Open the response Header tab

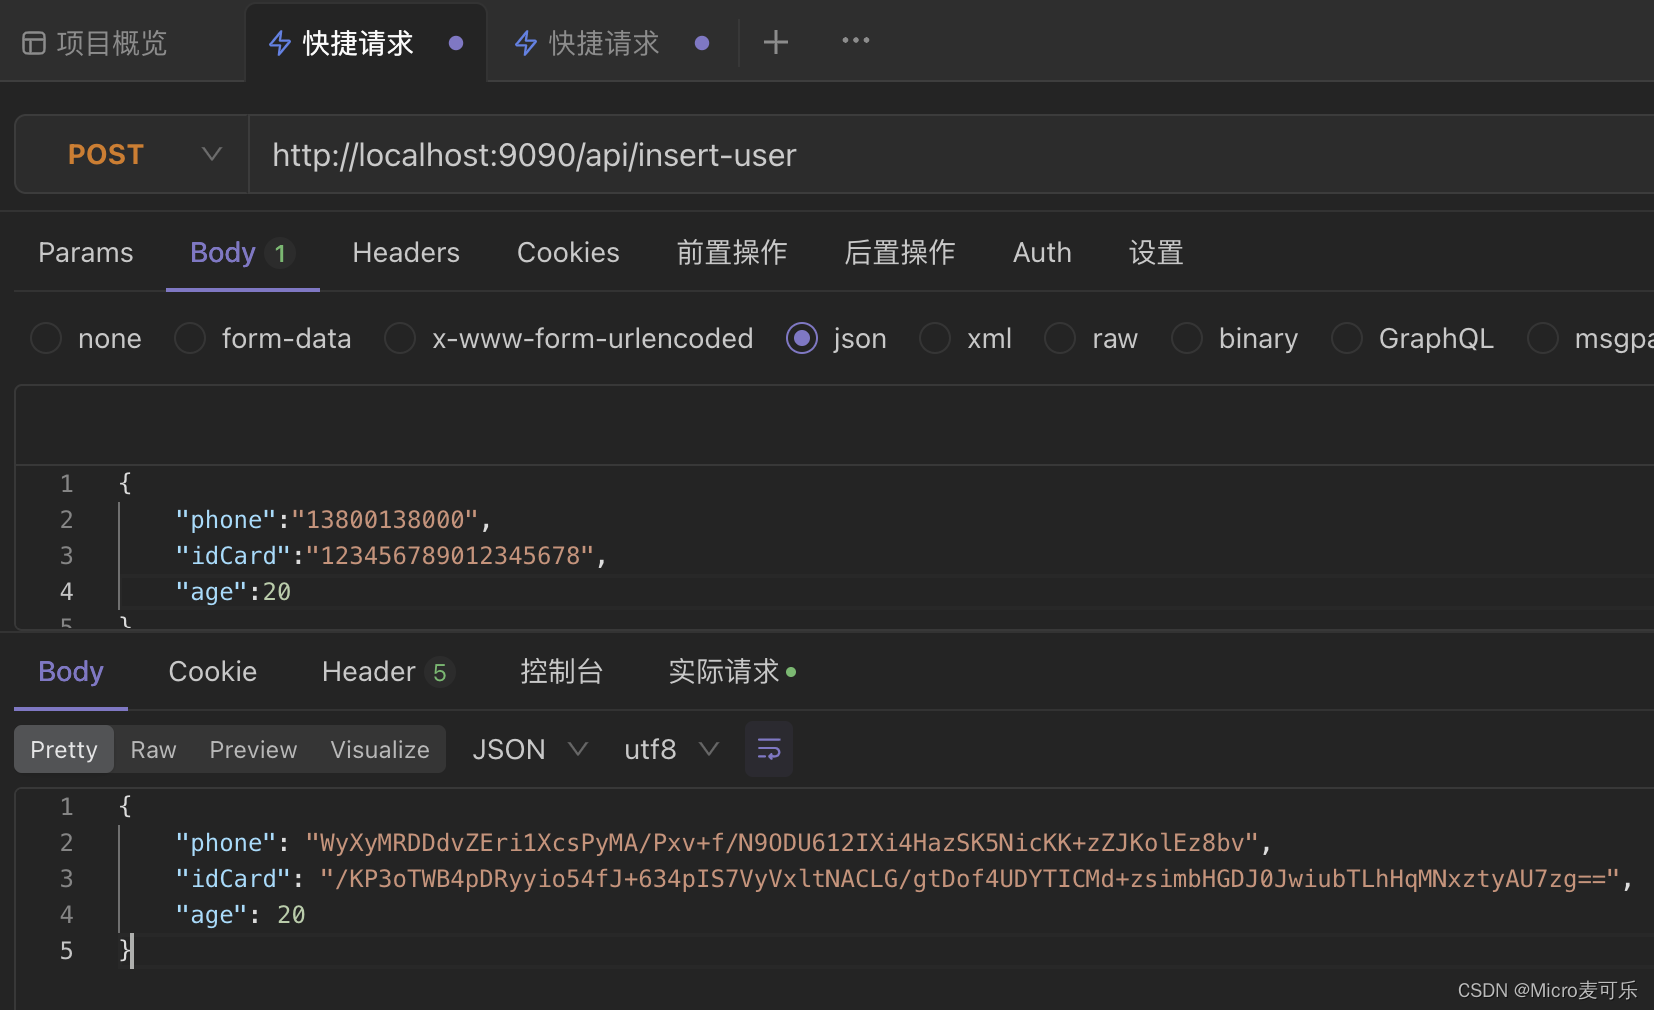click(388, 672)
